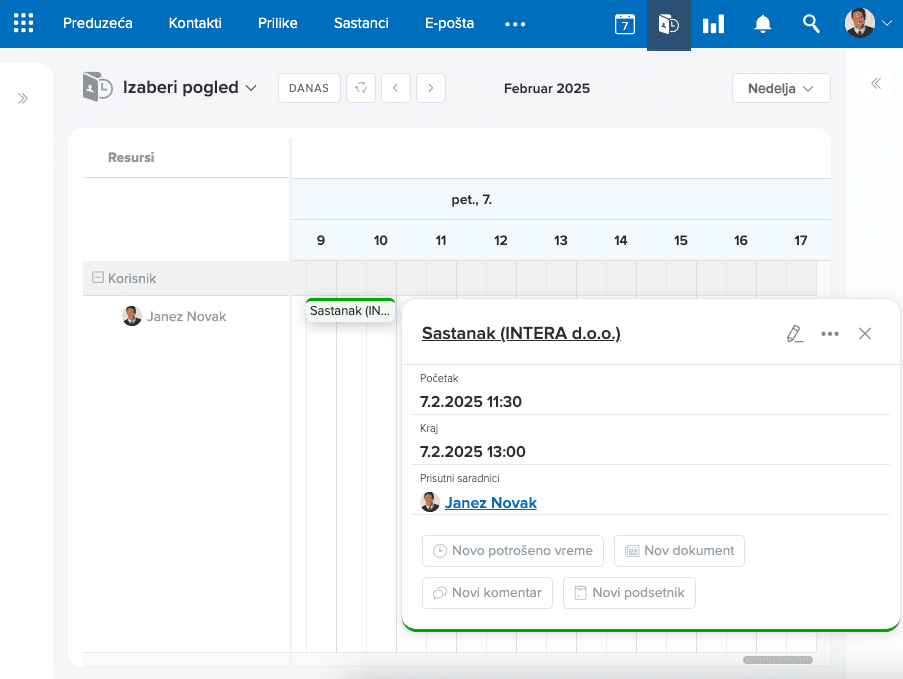Open the resource planner icon in top bar

point(669,24)
